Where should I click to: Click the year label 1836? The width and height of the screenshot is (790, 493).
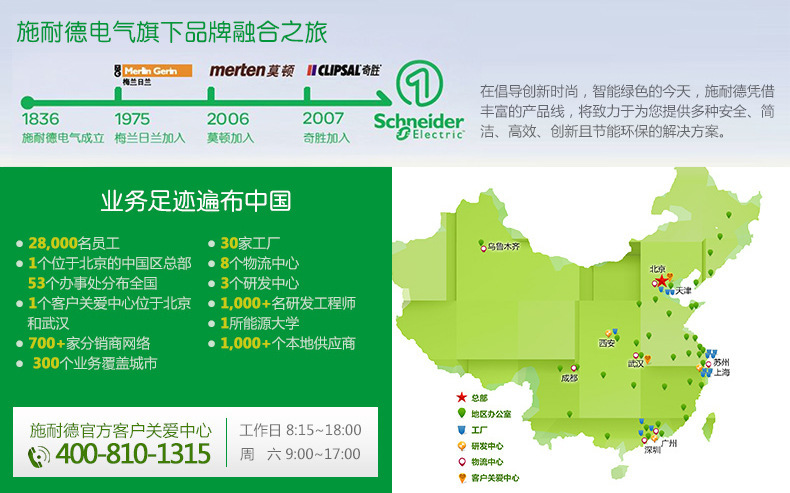(x=40, y=119)
